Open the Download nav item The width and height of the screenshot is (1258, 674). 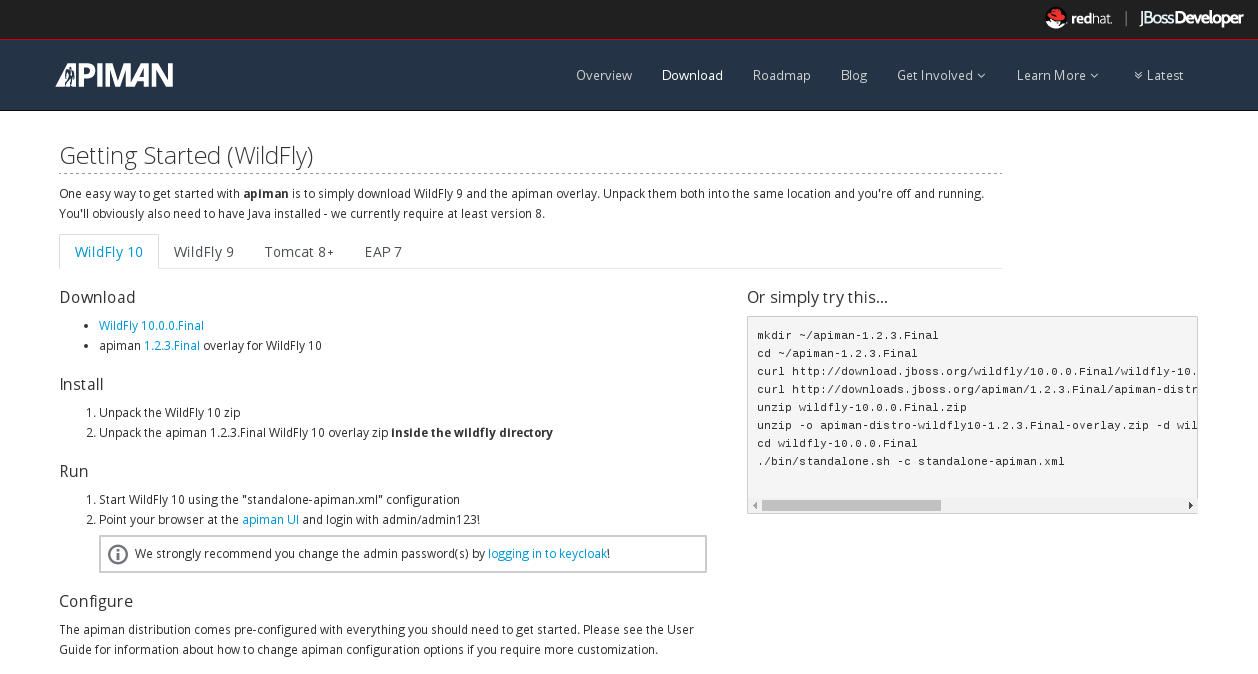(692, 75)
